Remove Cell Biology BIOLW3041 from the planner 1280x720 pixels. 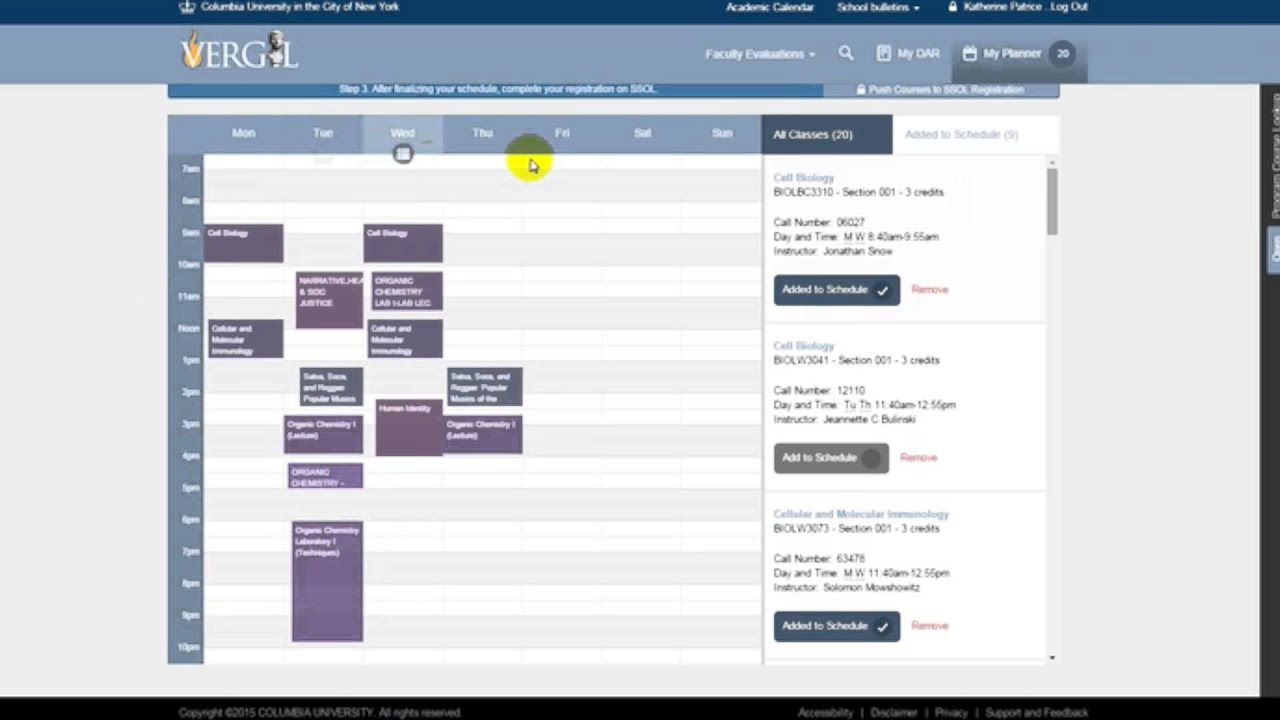[x=918, y=458]
